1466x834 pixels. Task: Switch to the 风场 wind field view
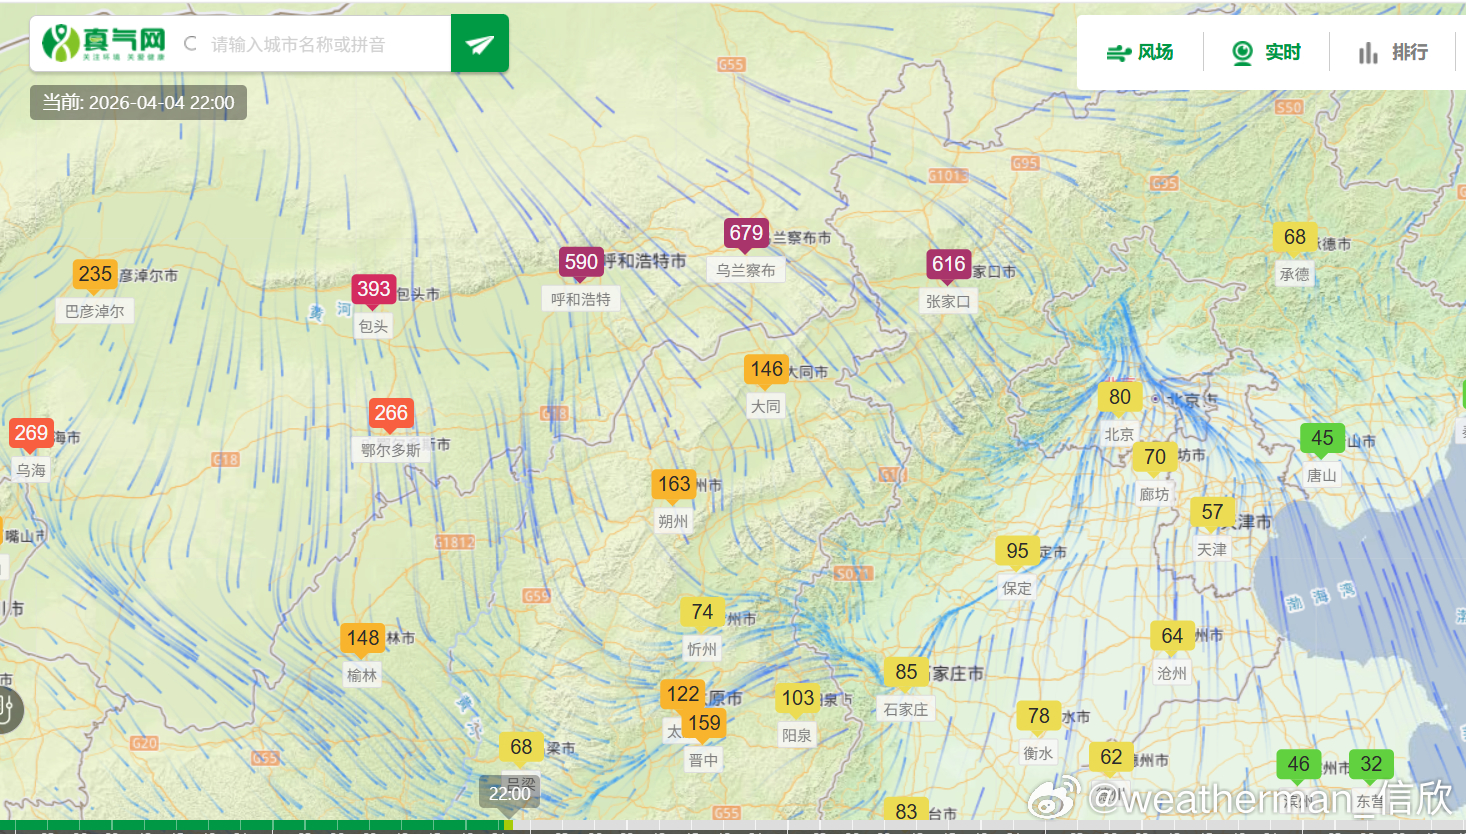click(x=1140, y=52)
